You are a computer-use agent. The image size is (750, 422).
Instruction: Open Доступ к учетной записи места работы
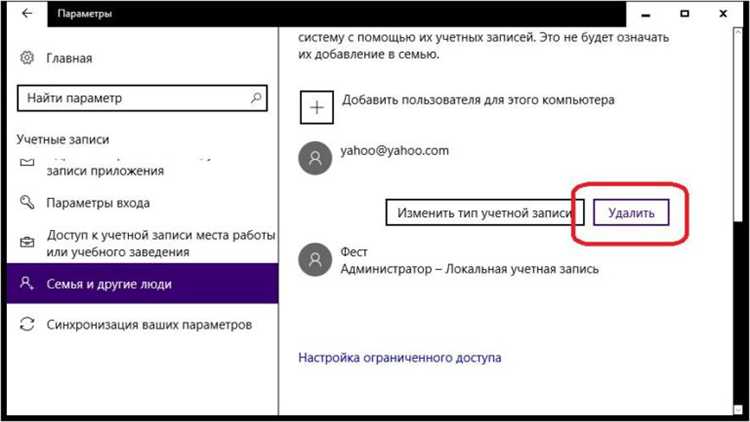tap(161, 243)
